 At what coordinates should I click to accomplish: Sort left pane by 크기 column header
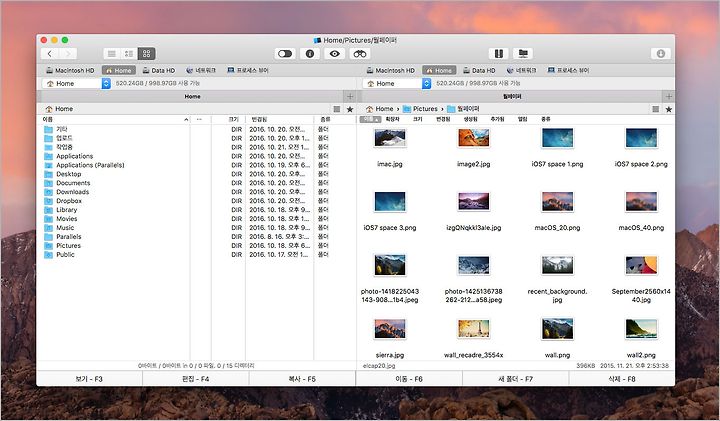pos(228,119)
